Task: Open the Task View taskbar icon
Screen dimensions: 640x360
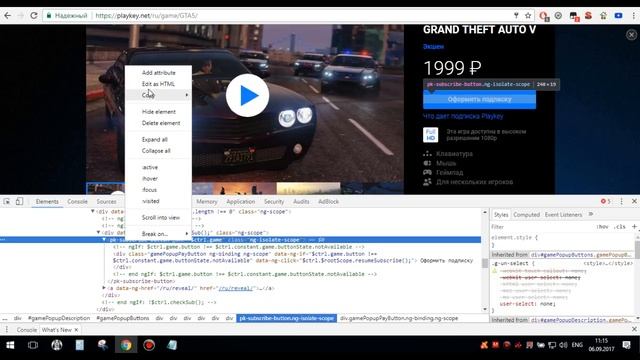Action: [33, 345]
